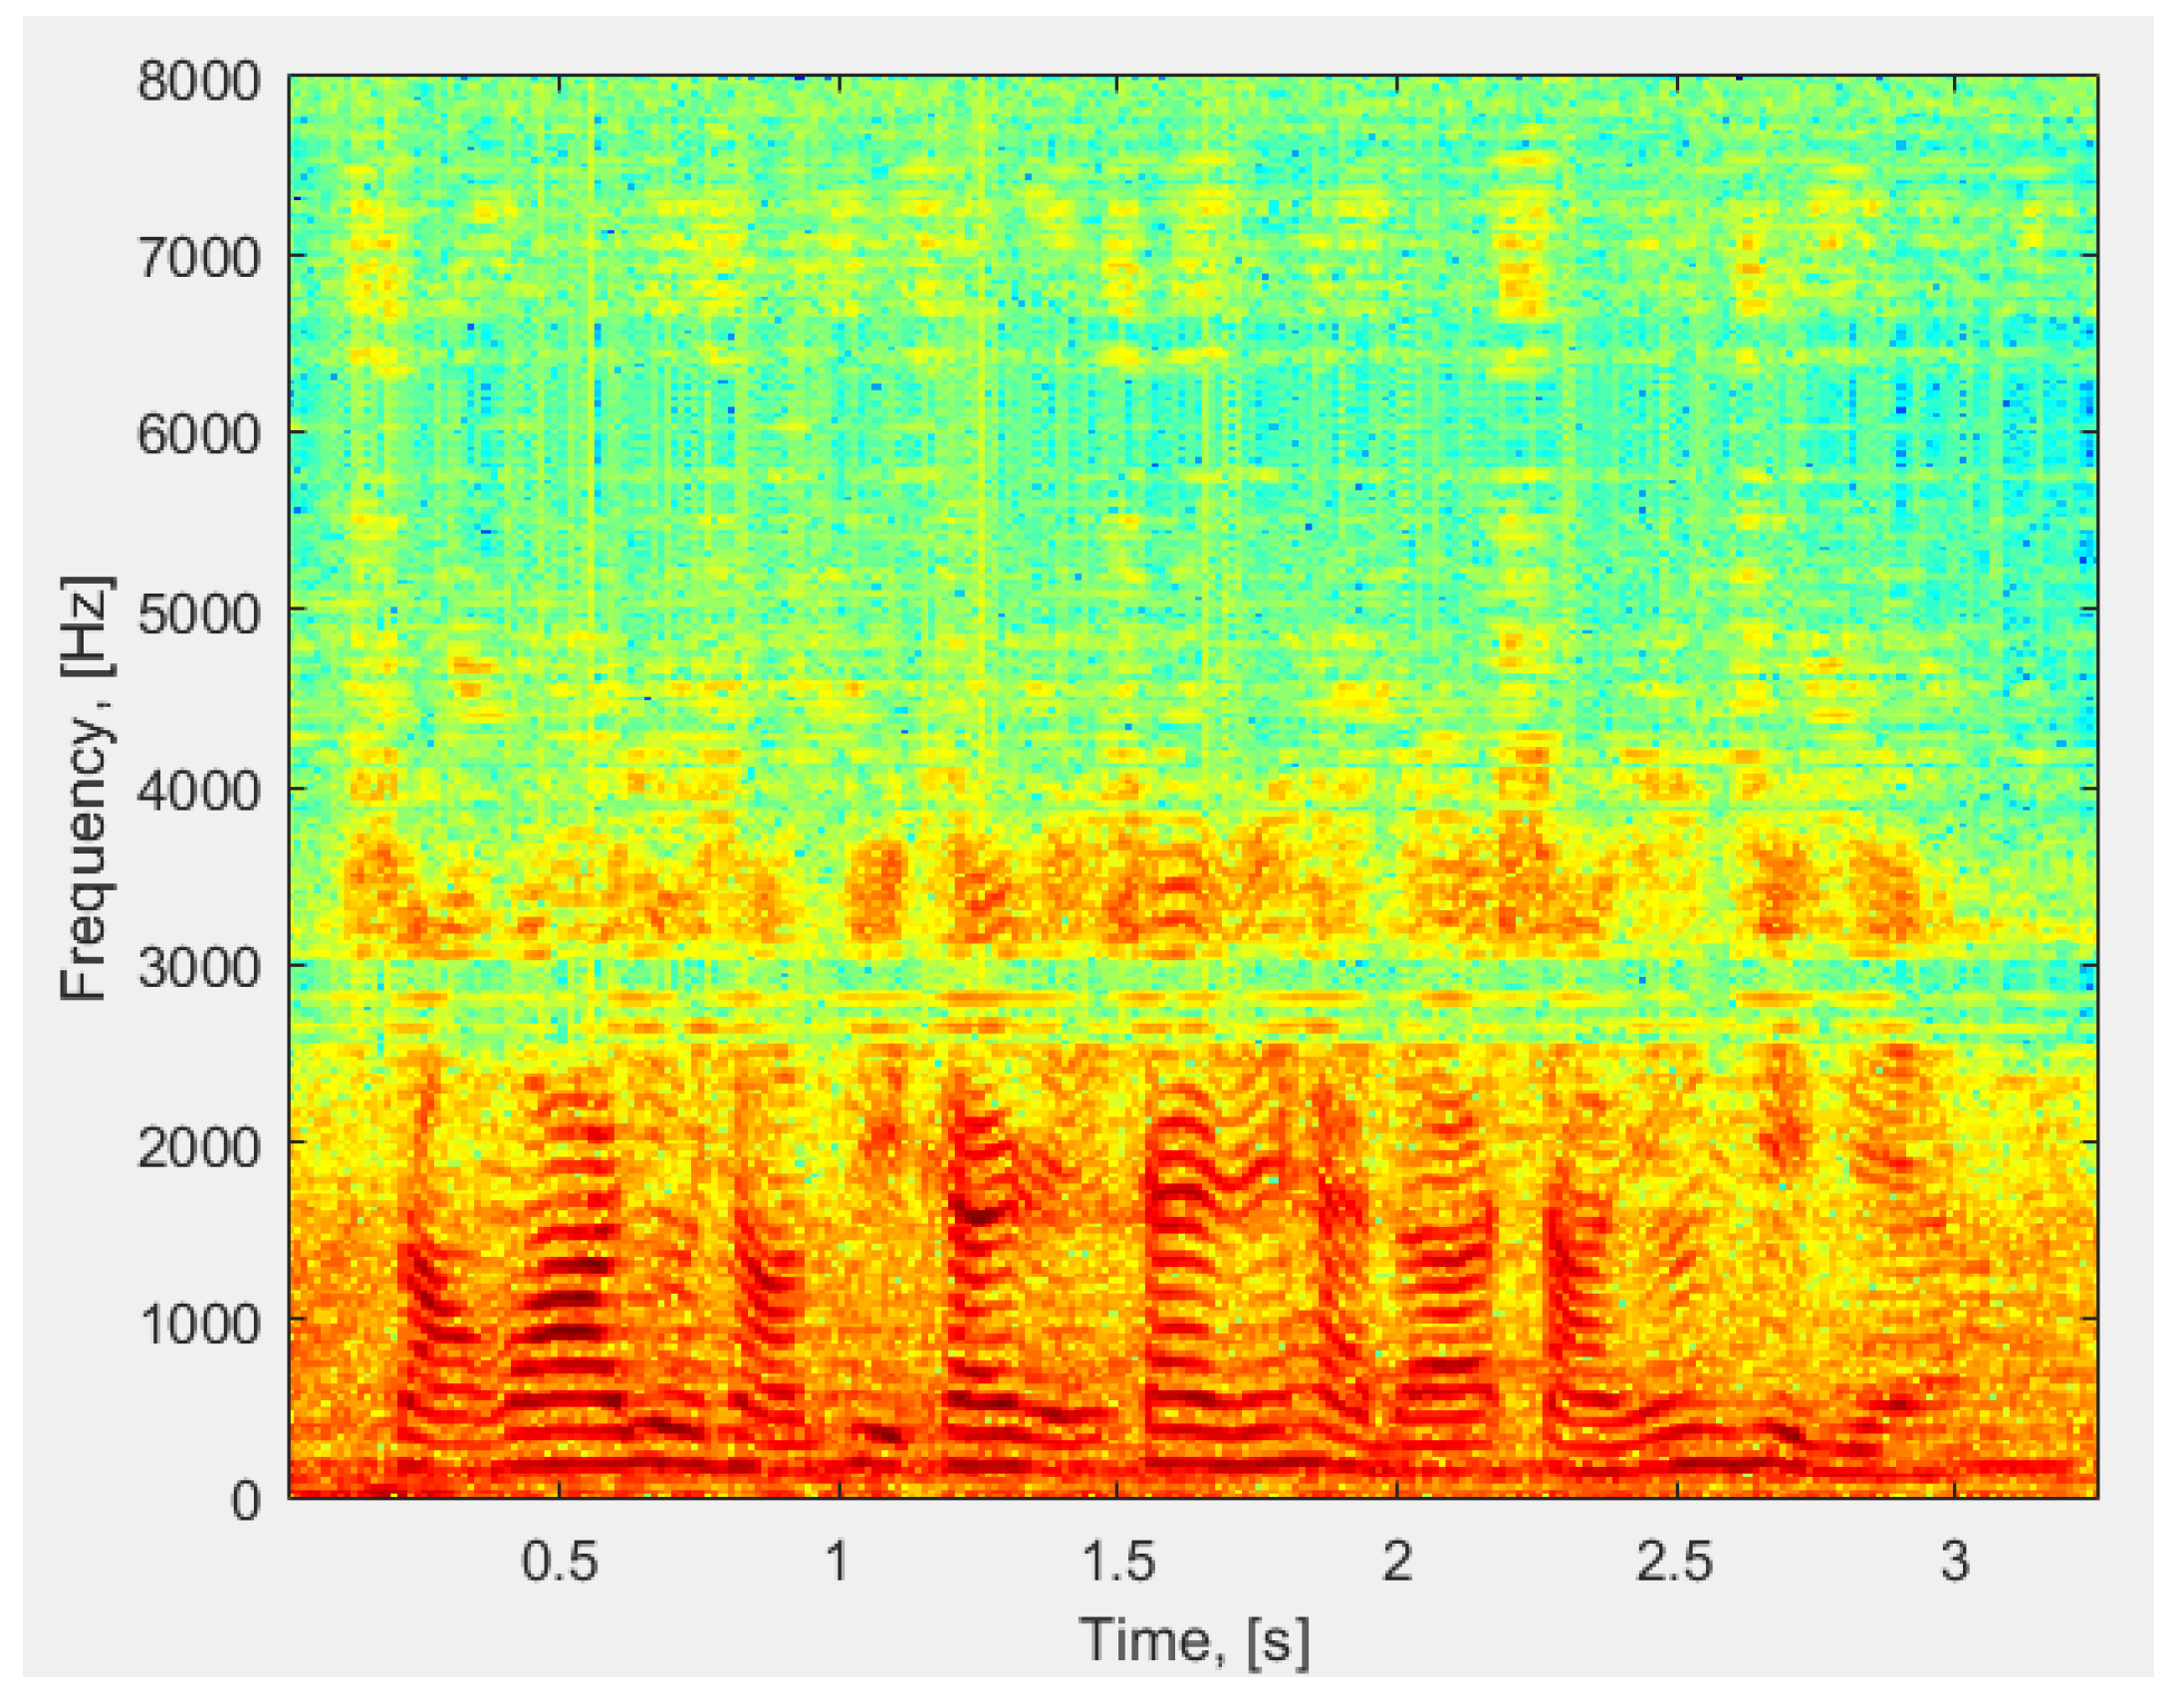Viewport: 2179px width, 1708px height.
Task: Click the 5000 frequency tick label
Action: click(198, 613)
